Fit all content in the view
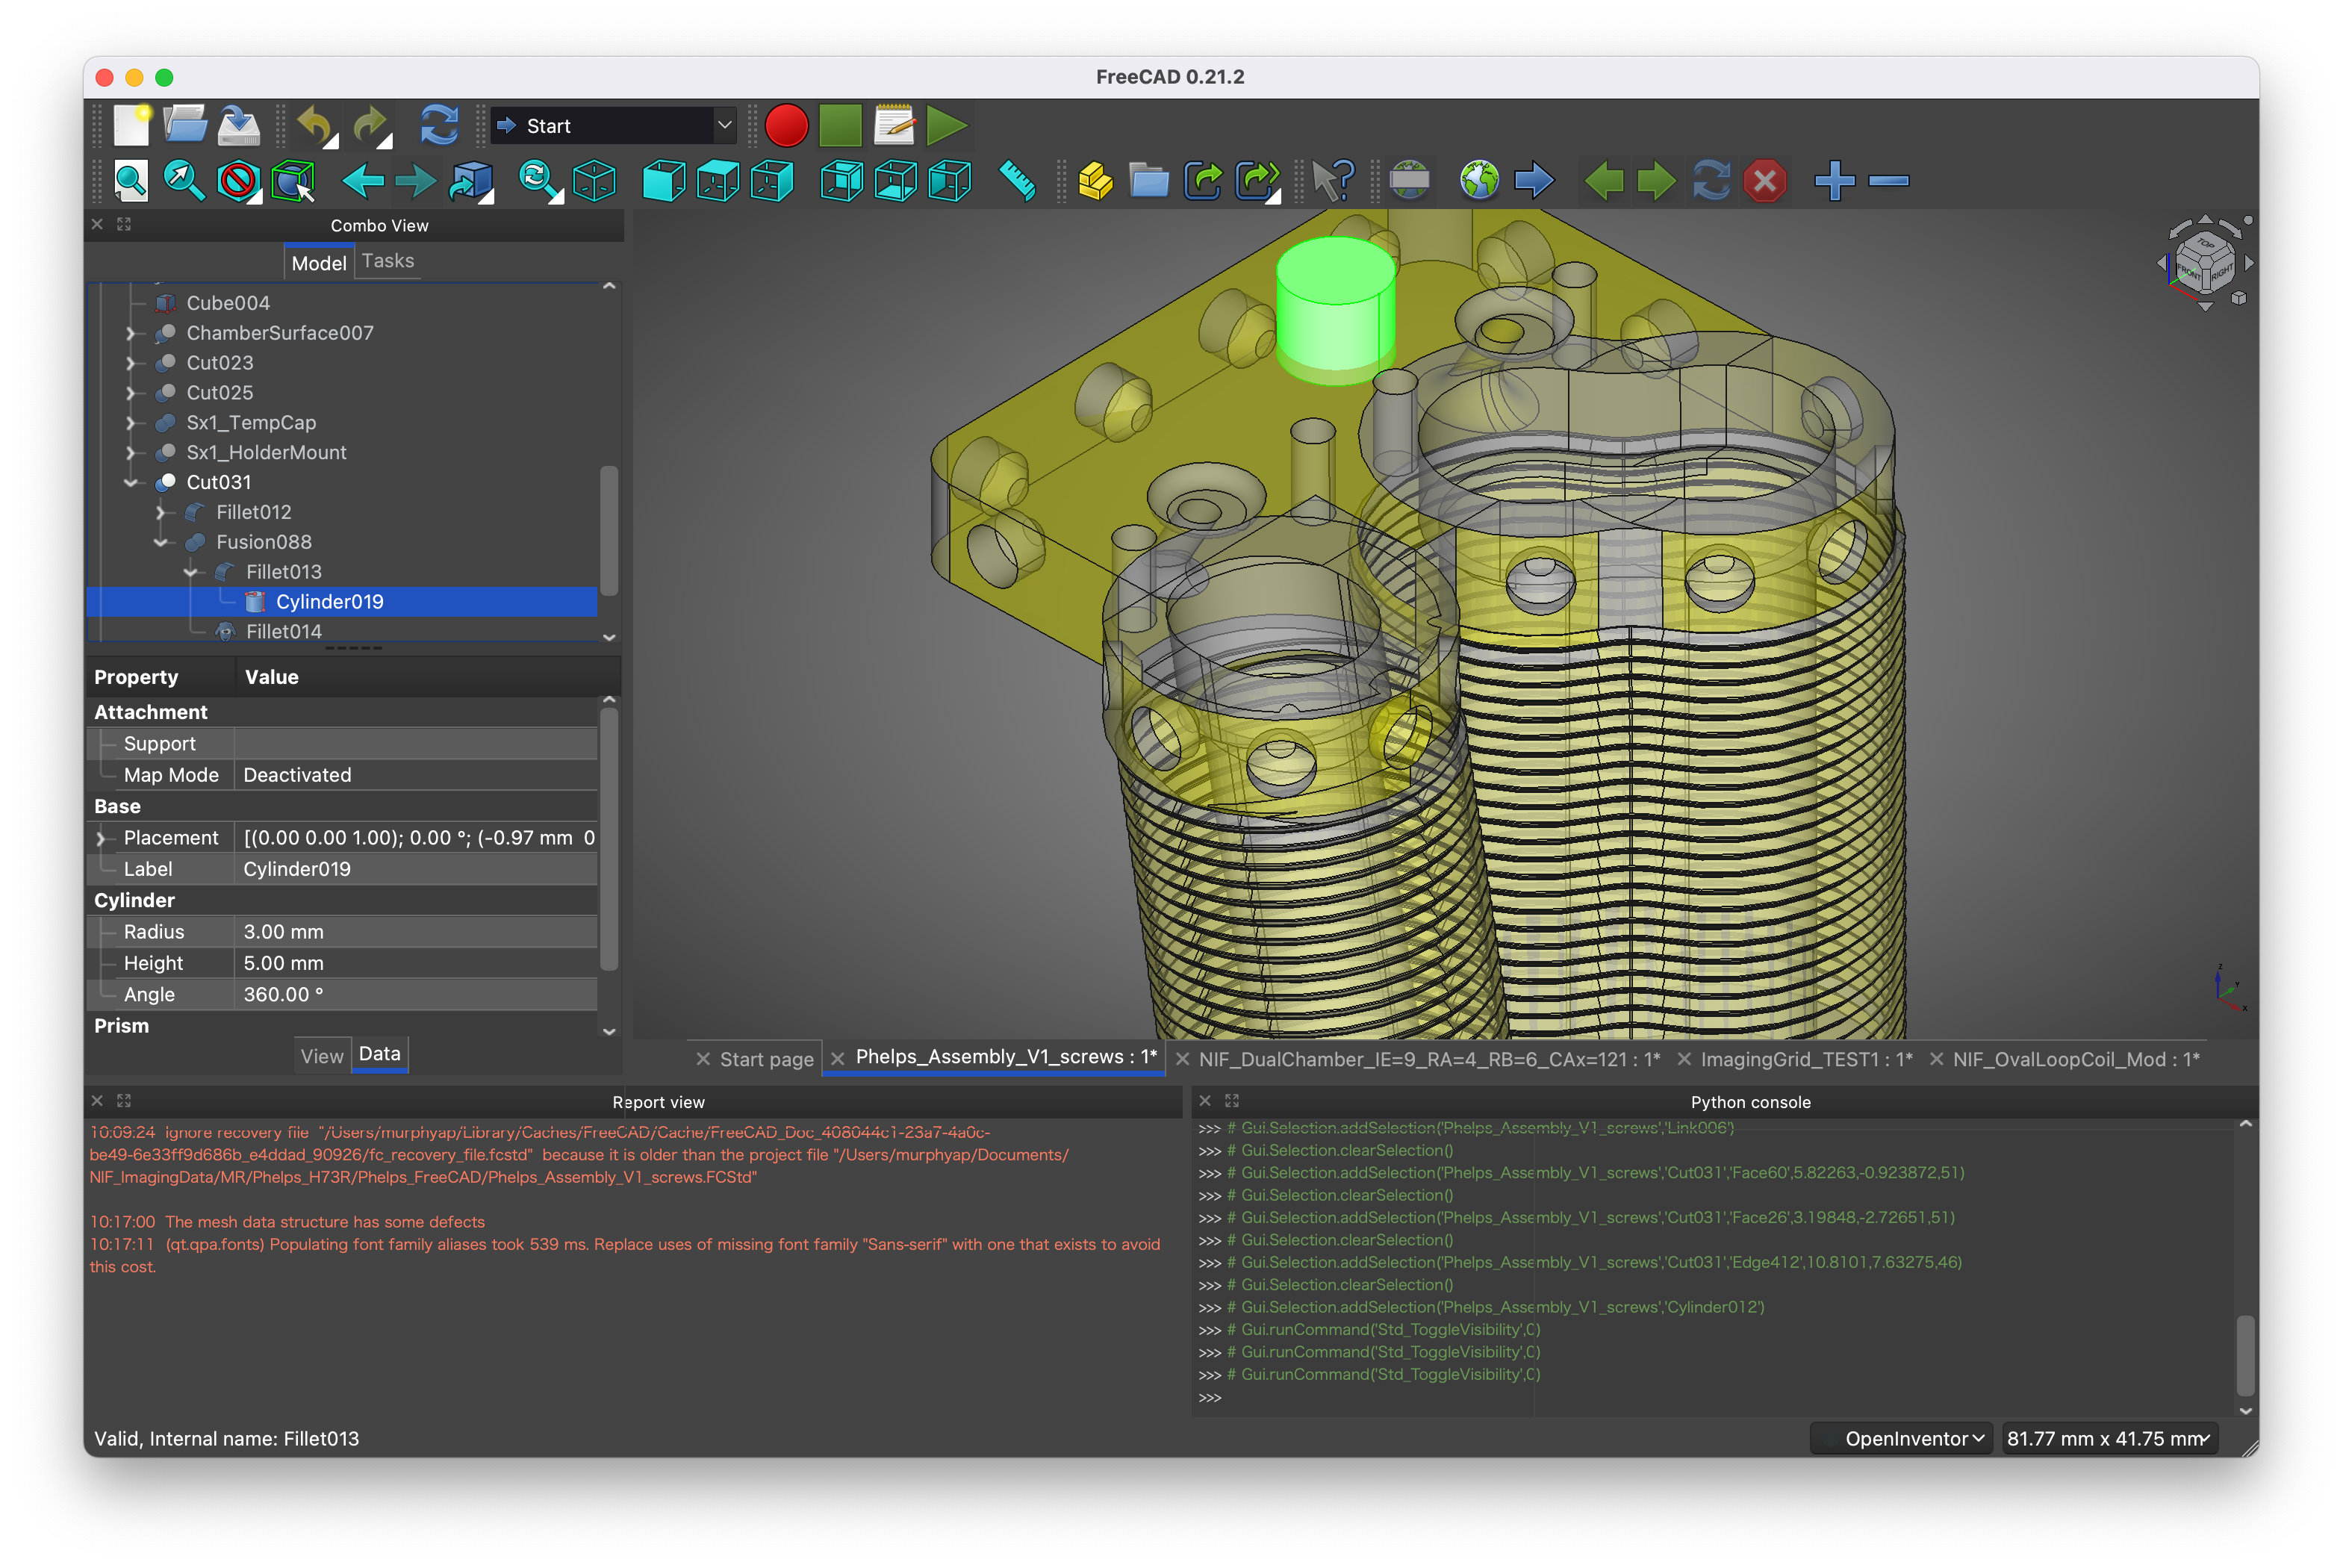 pos(131,181)
